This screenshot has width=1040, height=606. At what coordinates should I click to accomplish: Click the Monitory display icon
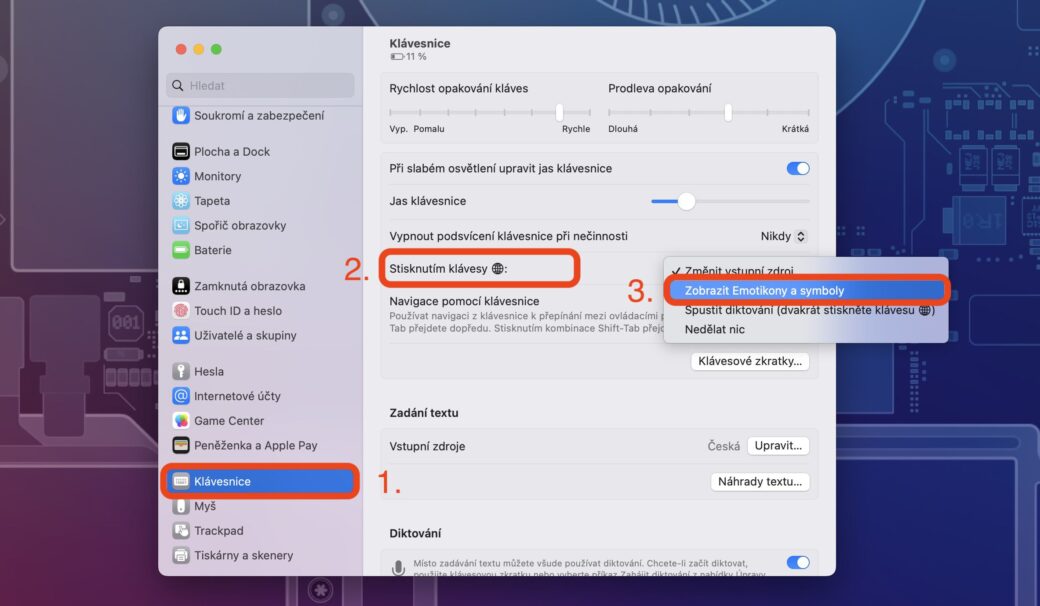(x=181, y=176)
